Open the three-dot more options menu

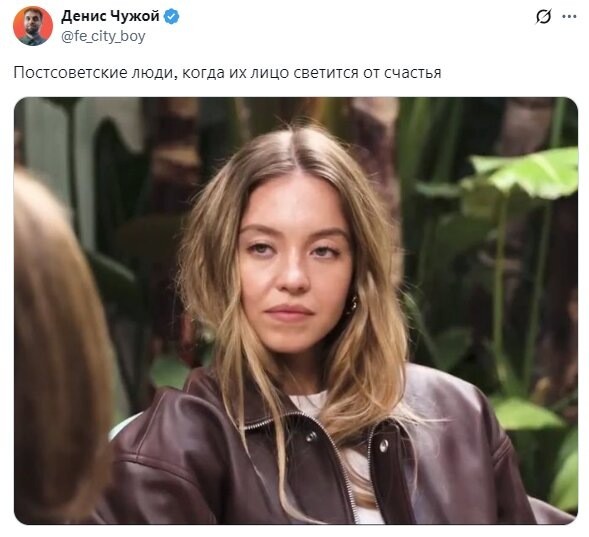[x=569, y=17]
